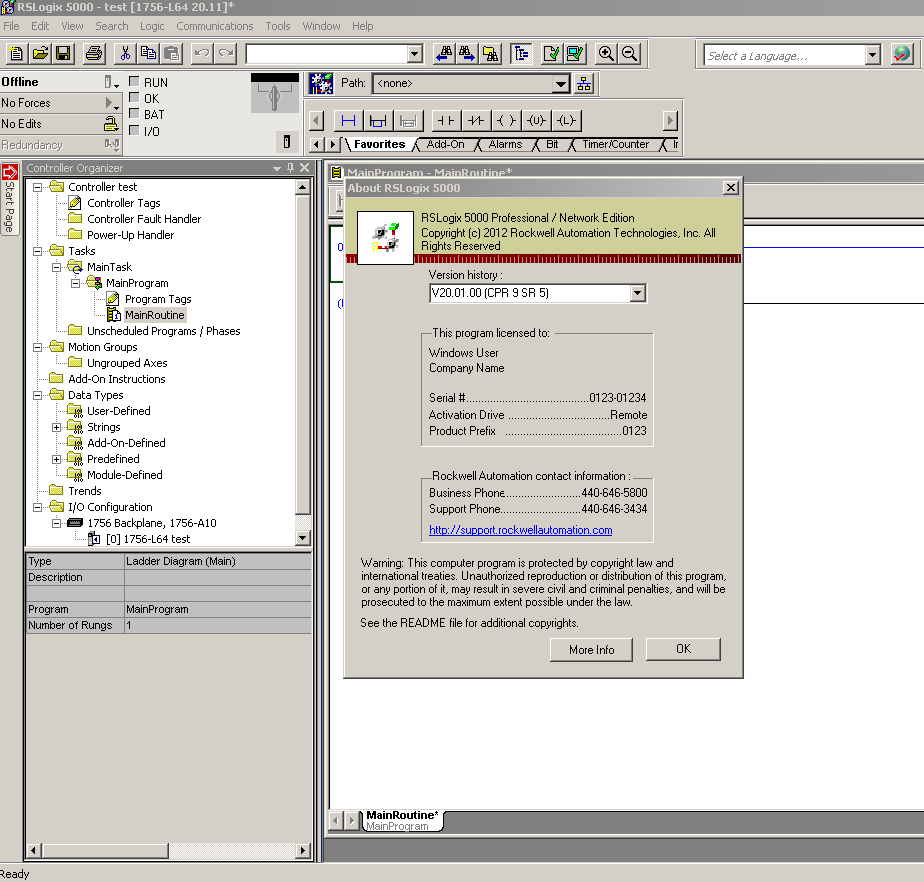Open the Offline controller status dropdown
Image resolution: width=924 pixels, height=882 pixels.
[111, 82]
